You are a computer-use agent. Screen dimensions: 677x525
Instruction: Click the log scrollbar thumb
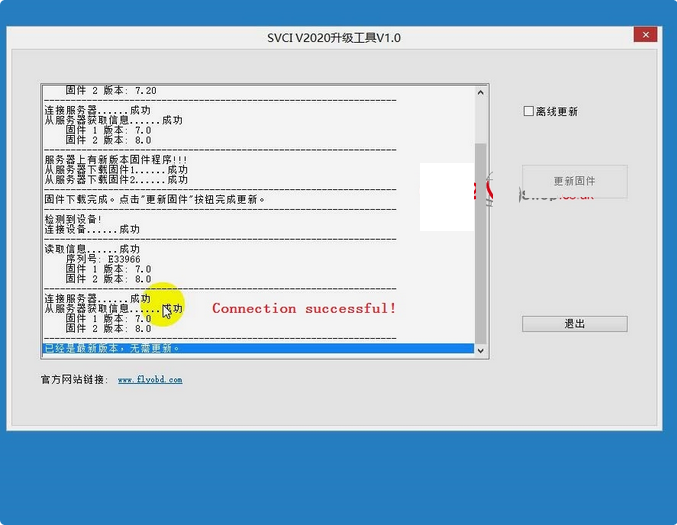click(x=481, y=244)
